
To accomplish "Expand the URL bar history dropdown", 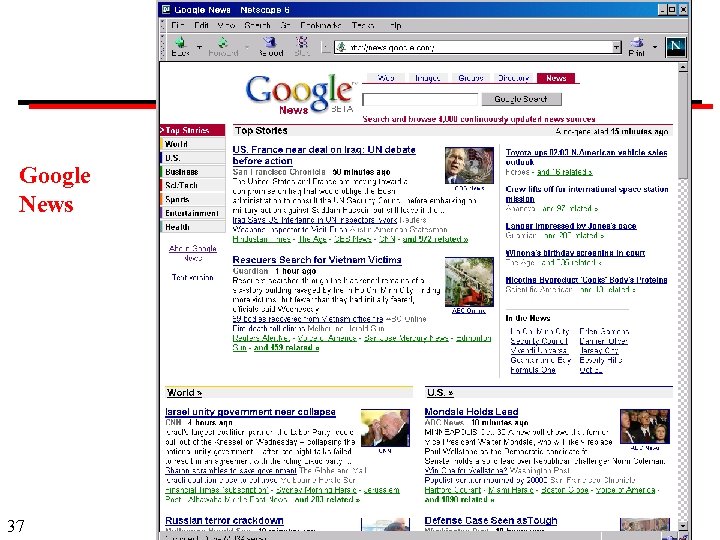I will (617, 47).
